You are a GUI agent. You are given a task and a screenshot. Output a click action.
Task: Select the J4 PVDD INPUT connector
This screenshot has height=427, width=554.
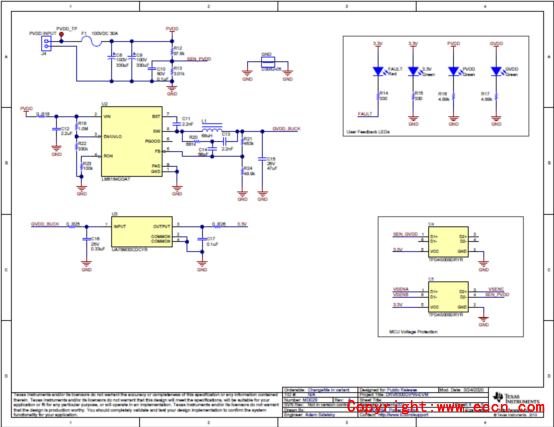46,44
